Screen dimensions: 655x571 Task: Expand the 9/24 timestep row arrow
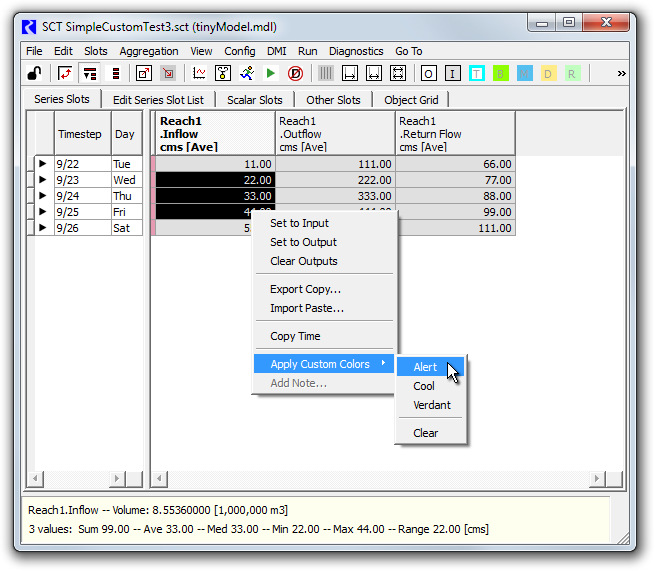(x=43, y=195)
